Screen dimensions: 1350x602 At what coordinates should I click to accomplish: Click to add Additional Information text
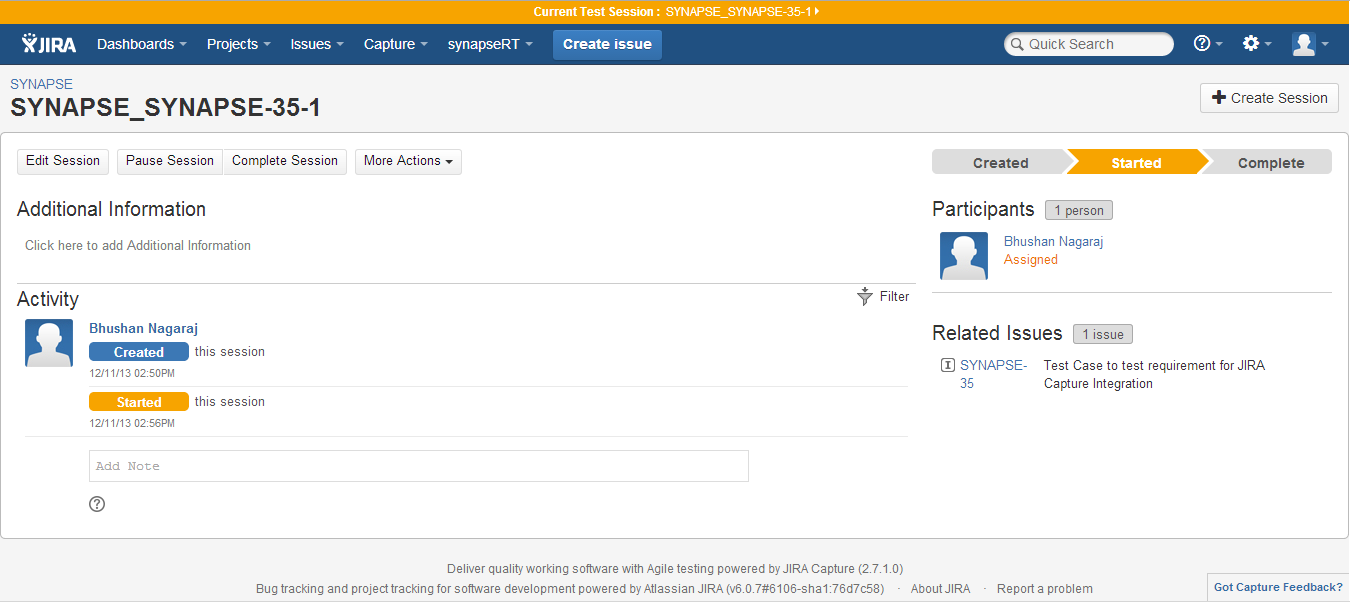pyautogui.click(x=138, y=246)
